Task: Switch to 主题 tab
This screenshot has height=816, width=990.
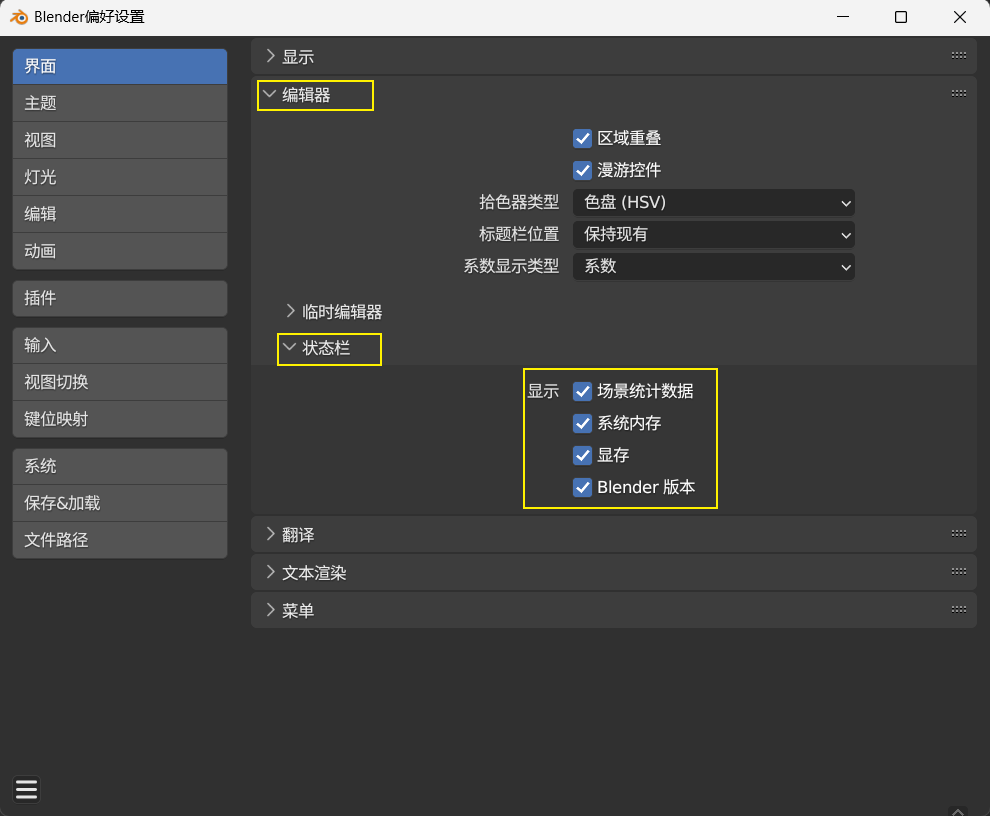Action: tap(120, 103)
